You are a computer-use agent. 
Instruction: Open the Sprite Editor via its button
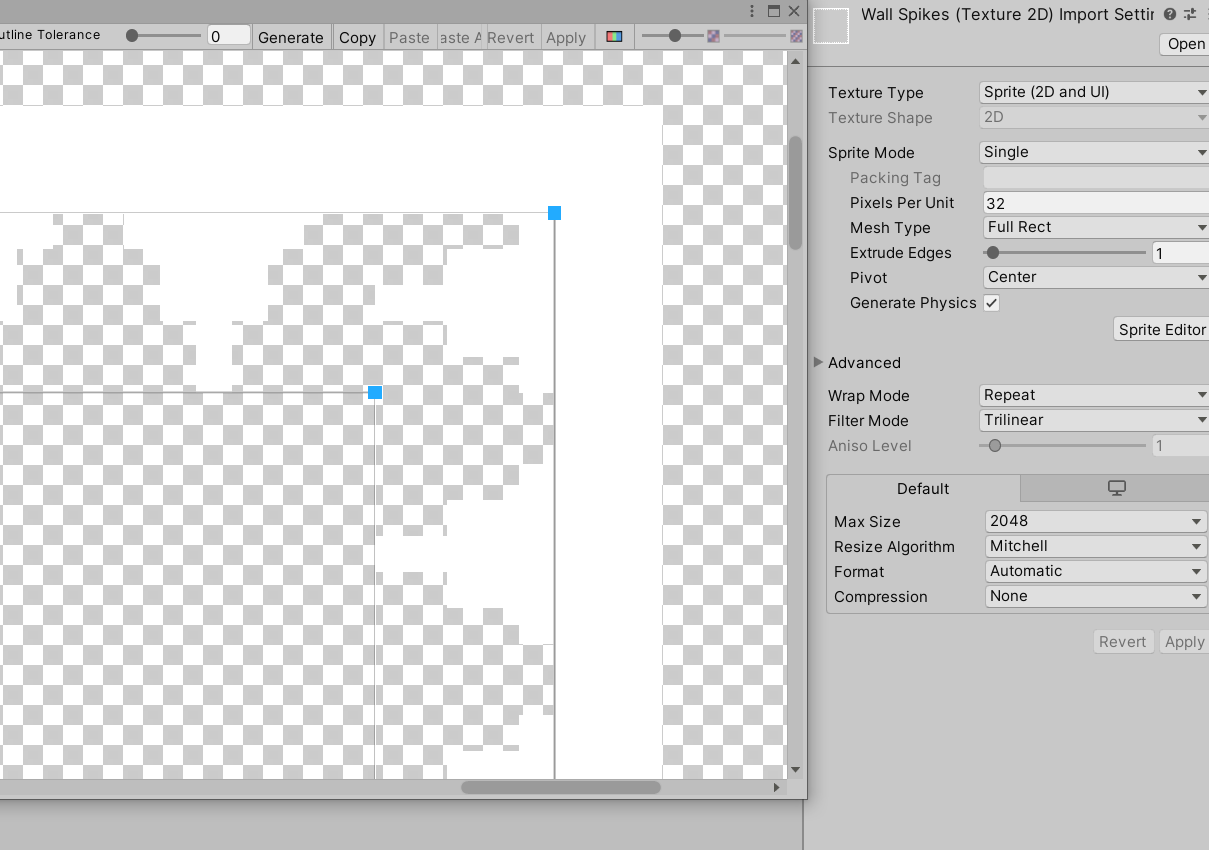1161,329
